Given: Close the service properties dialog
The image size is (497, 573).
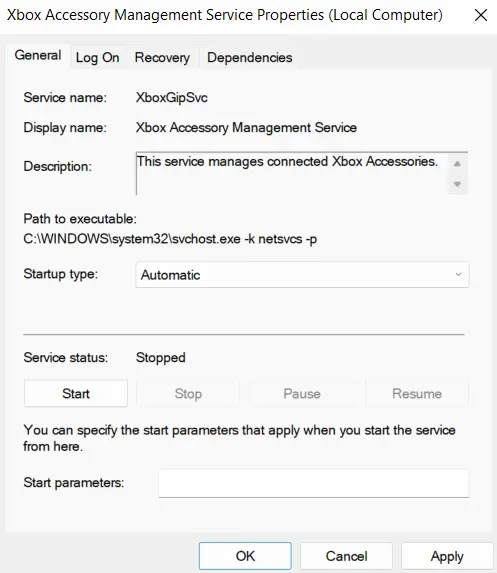Looking at the screenshot, I should click(x=481, y=15).
